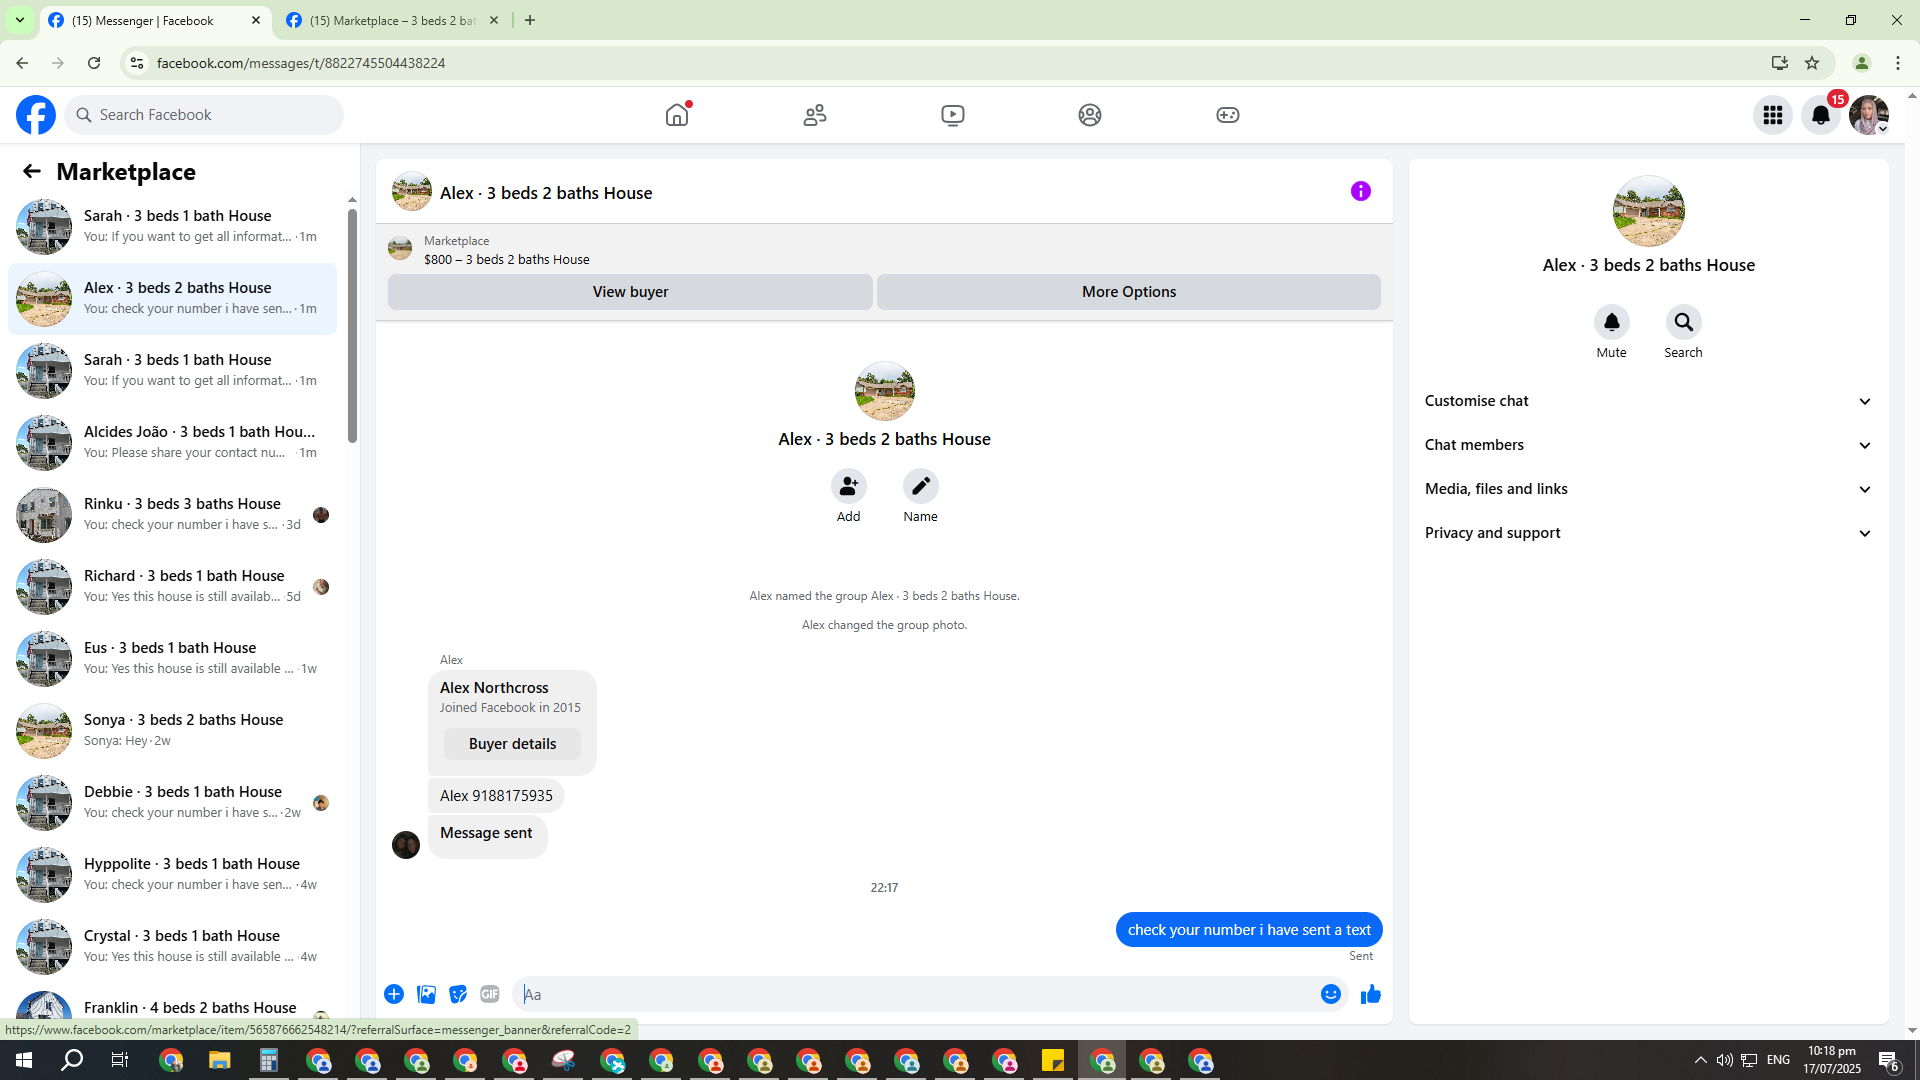Open more actions plus icon in composer

point(394,994)
